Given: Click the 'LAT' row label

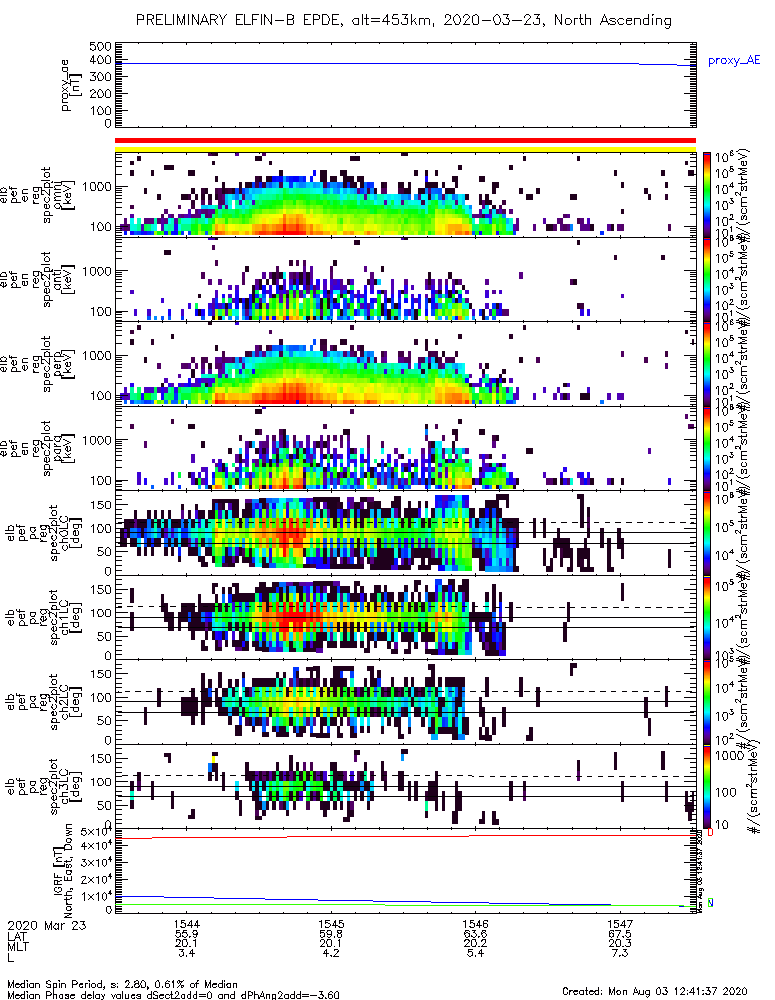Looking at the screenshot, I should point(17,935).
